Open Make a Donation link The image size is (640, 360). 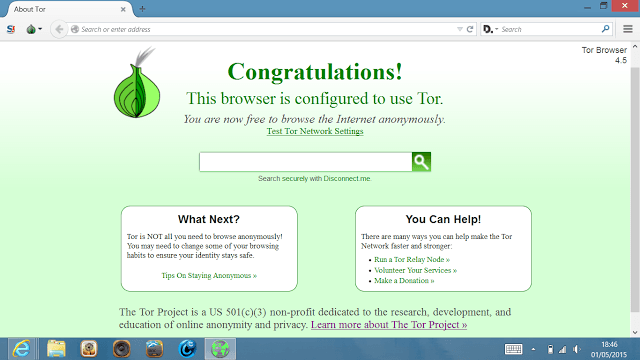click(404, 281)
